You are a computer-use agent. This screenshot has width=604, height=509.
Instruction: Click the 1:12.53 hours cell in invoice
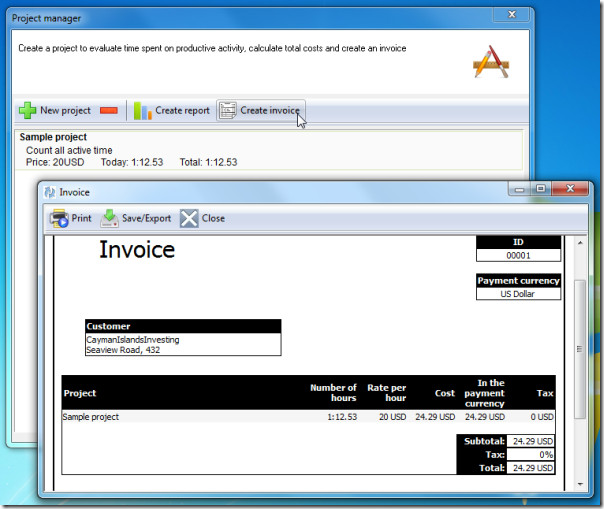(x=342, y=417)
